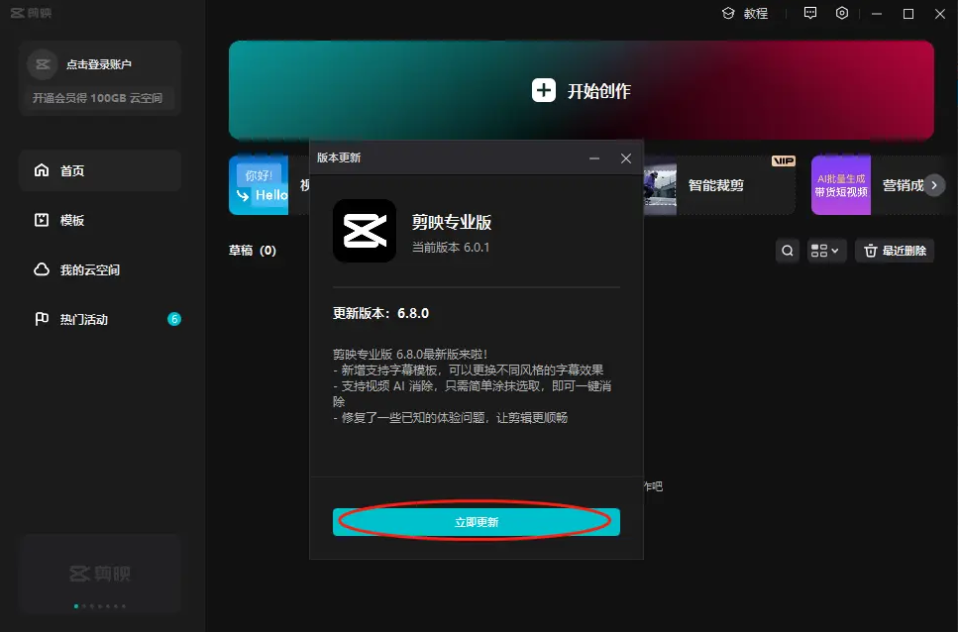Click the bottom-left 剪映 promo banner
Image resolution: width=958 pixels, height=632 pixels.
(100, 573)
